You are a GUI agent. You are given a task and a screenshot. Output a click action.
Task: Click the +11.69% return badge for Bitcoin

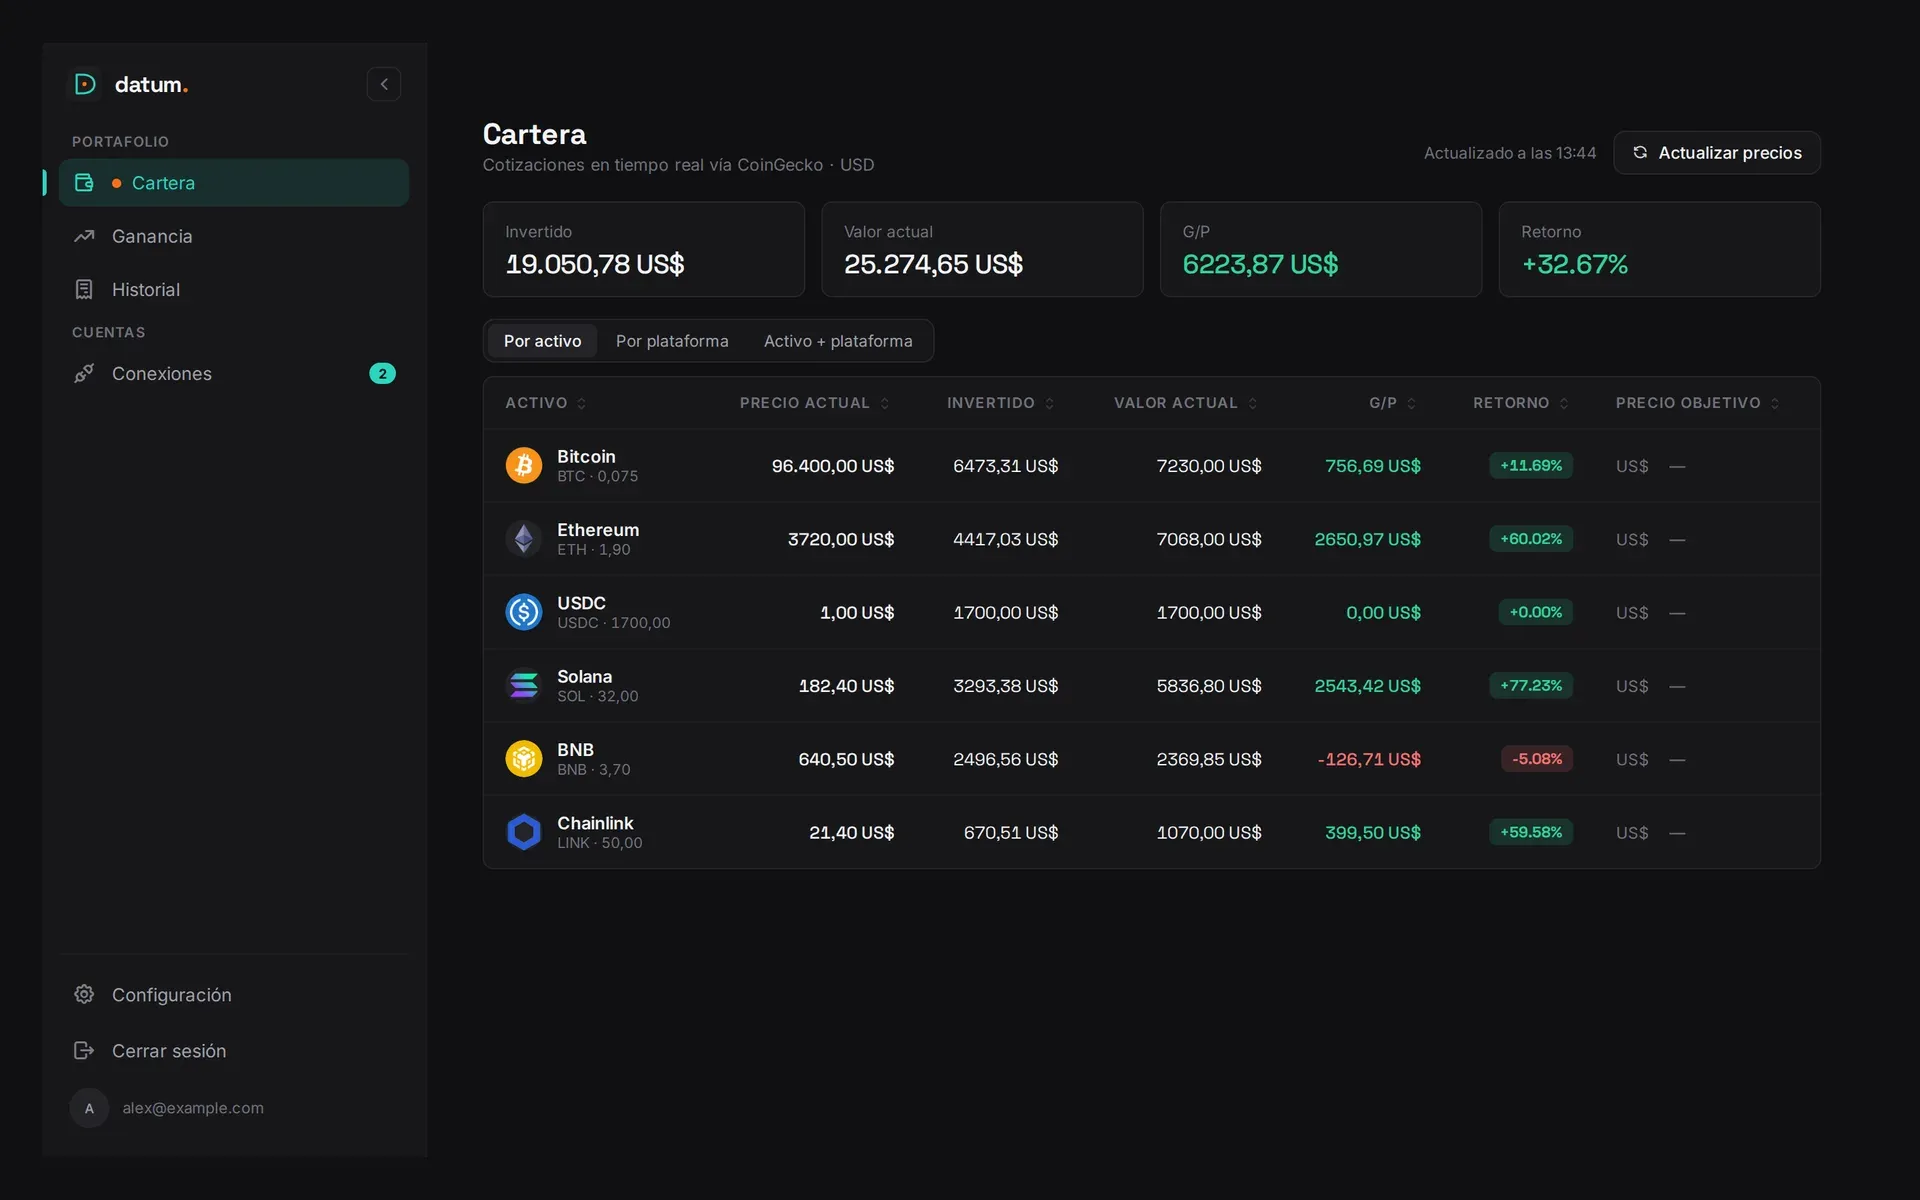tap(1531, 465)
